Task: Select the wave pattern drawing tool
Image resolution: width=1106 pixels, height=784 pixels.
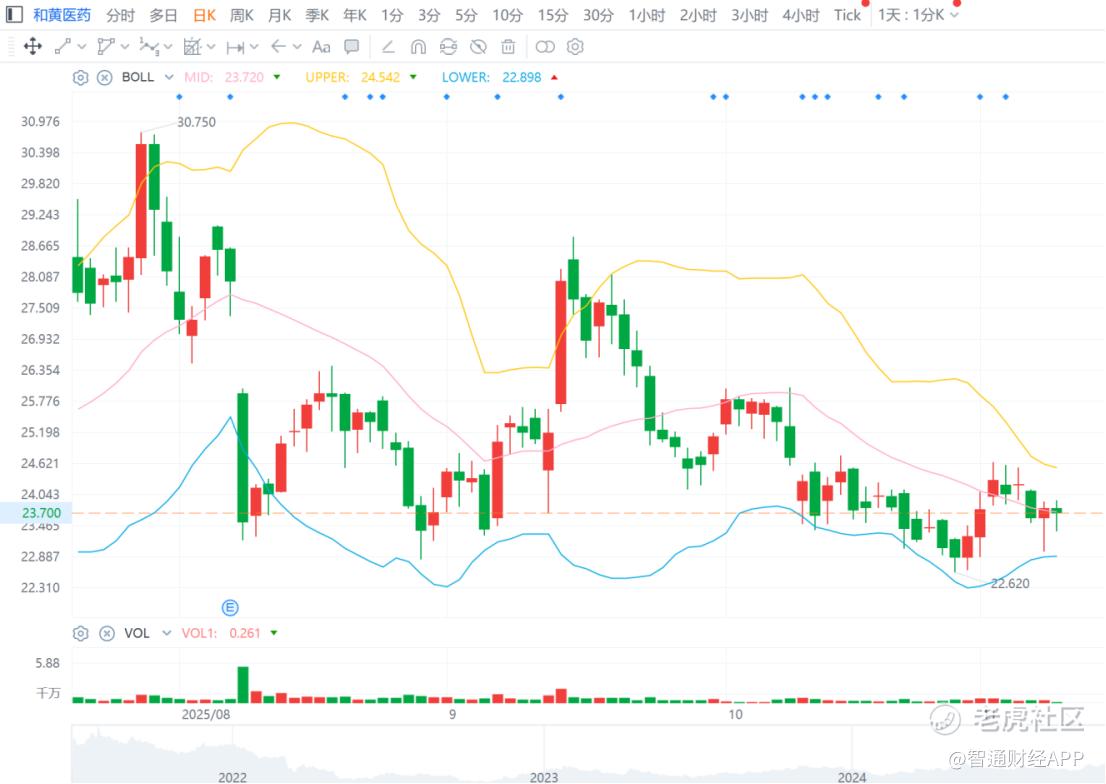Action: pos(148,47)
